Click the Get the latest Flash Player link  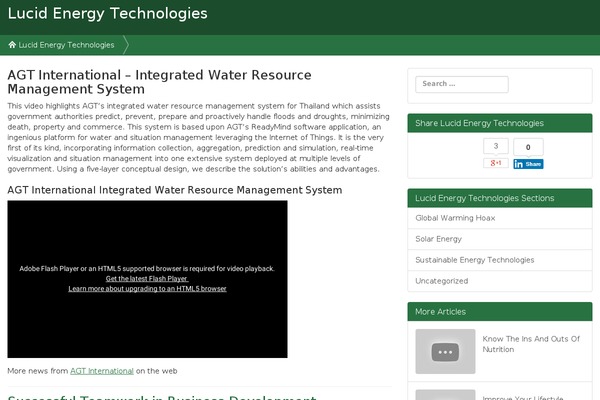(147, 279)
